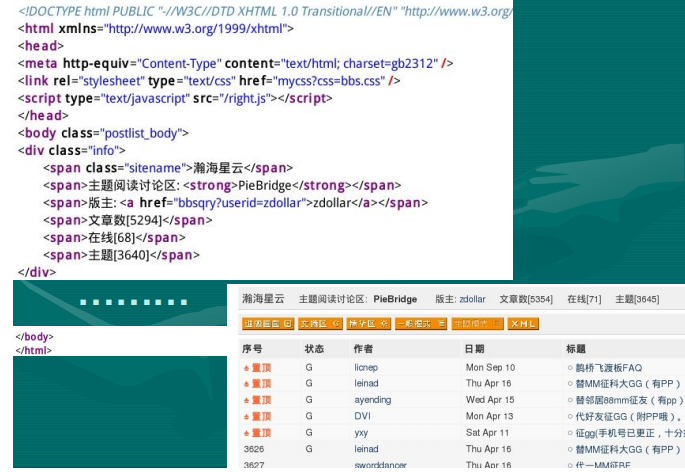Click the div class="info" code line

[72, 151]
